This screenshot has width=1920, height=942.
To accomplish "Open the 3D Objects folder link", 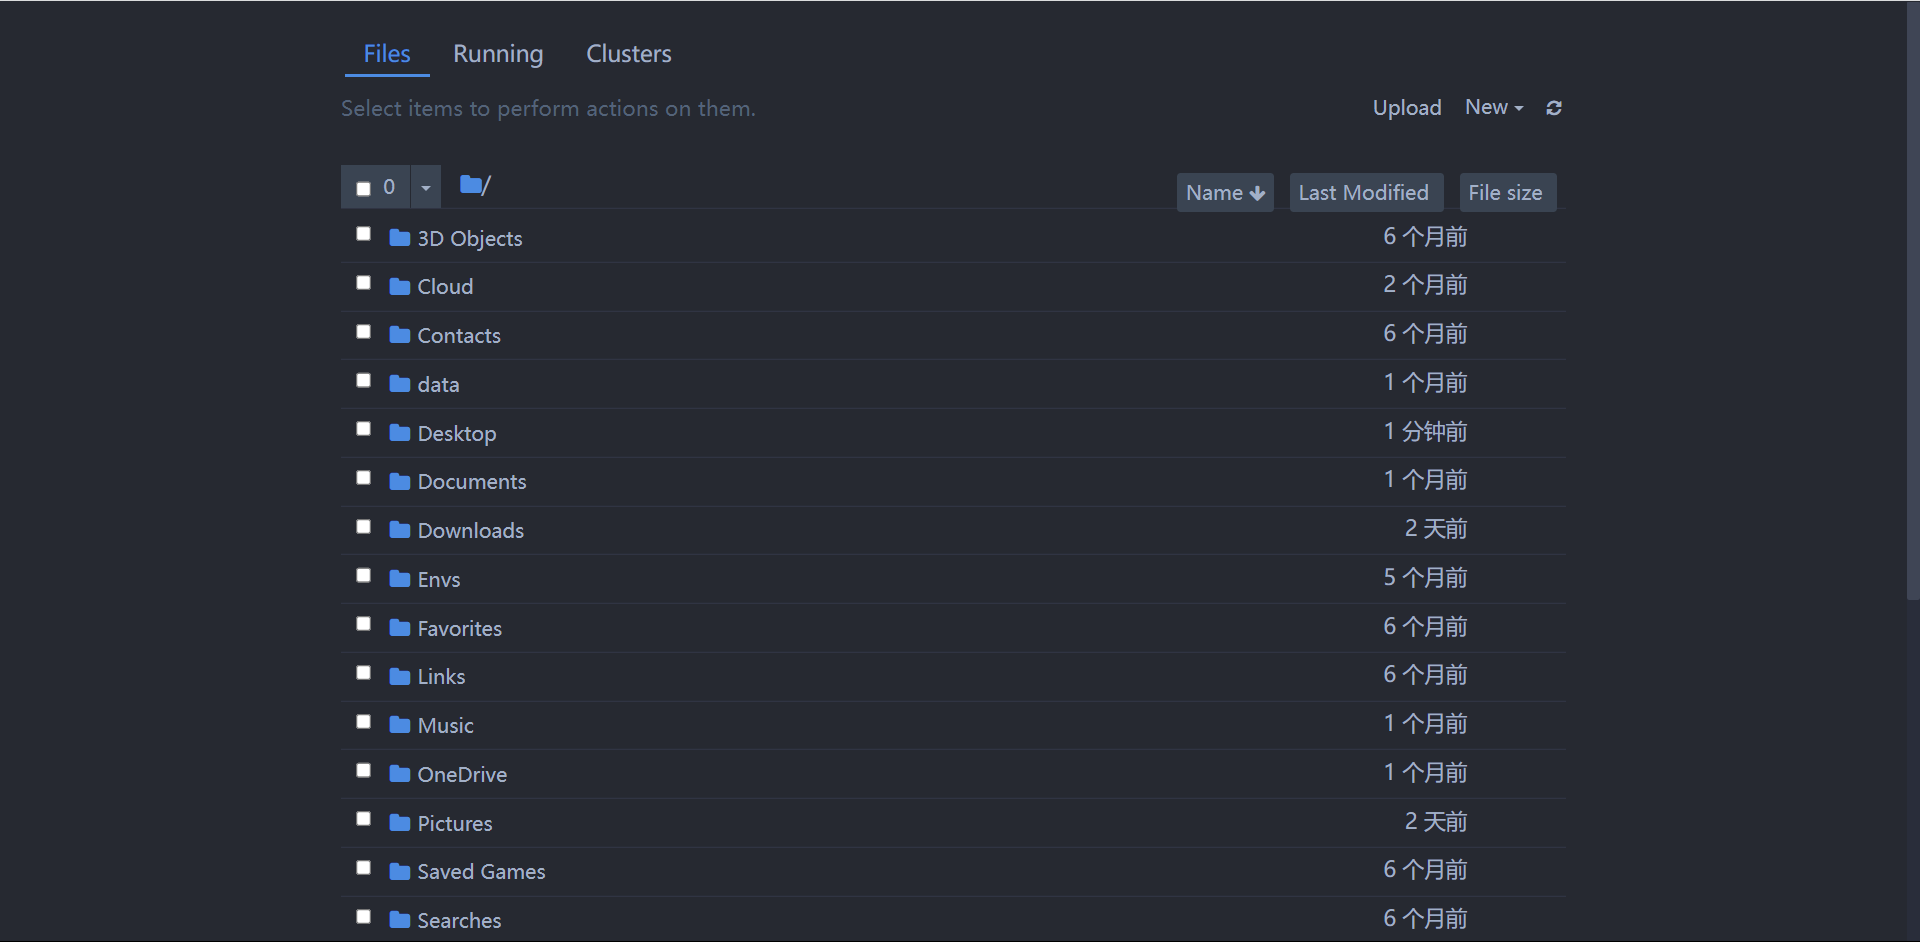I will (470, 239).
